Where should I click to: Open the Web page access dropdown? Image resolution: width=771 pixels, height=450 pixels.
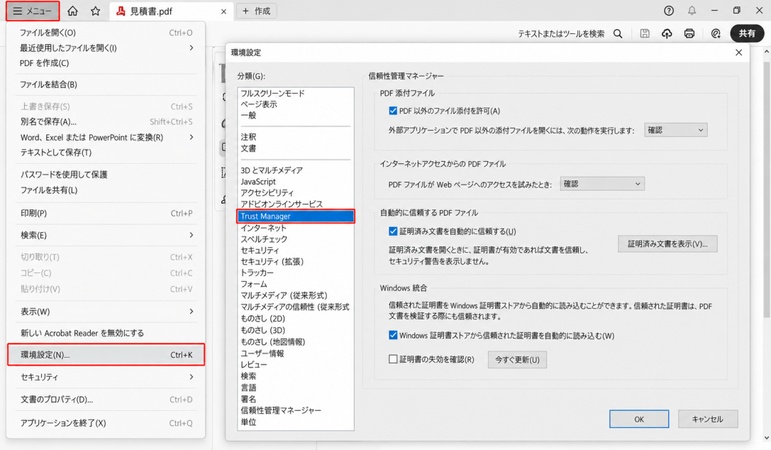[602, 184]
